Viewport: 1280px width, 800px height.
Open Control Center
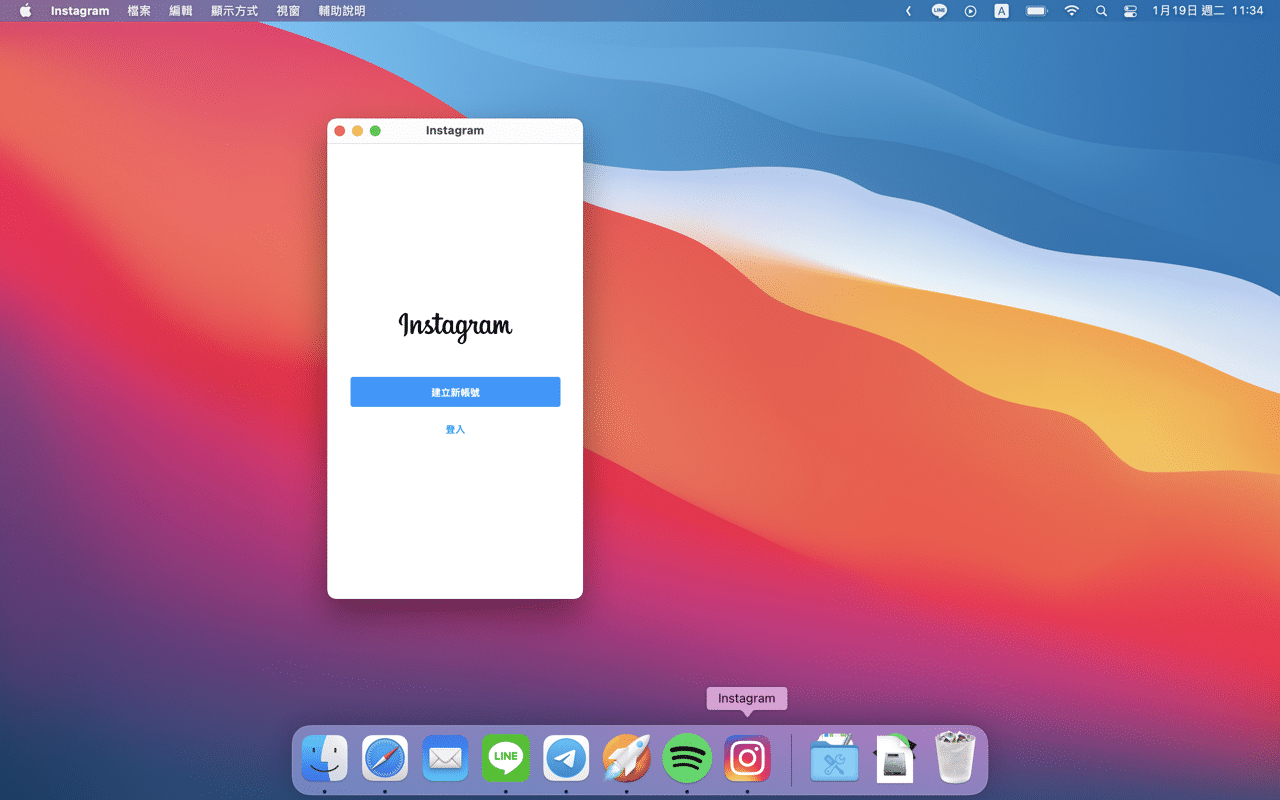click(1131, 11)
